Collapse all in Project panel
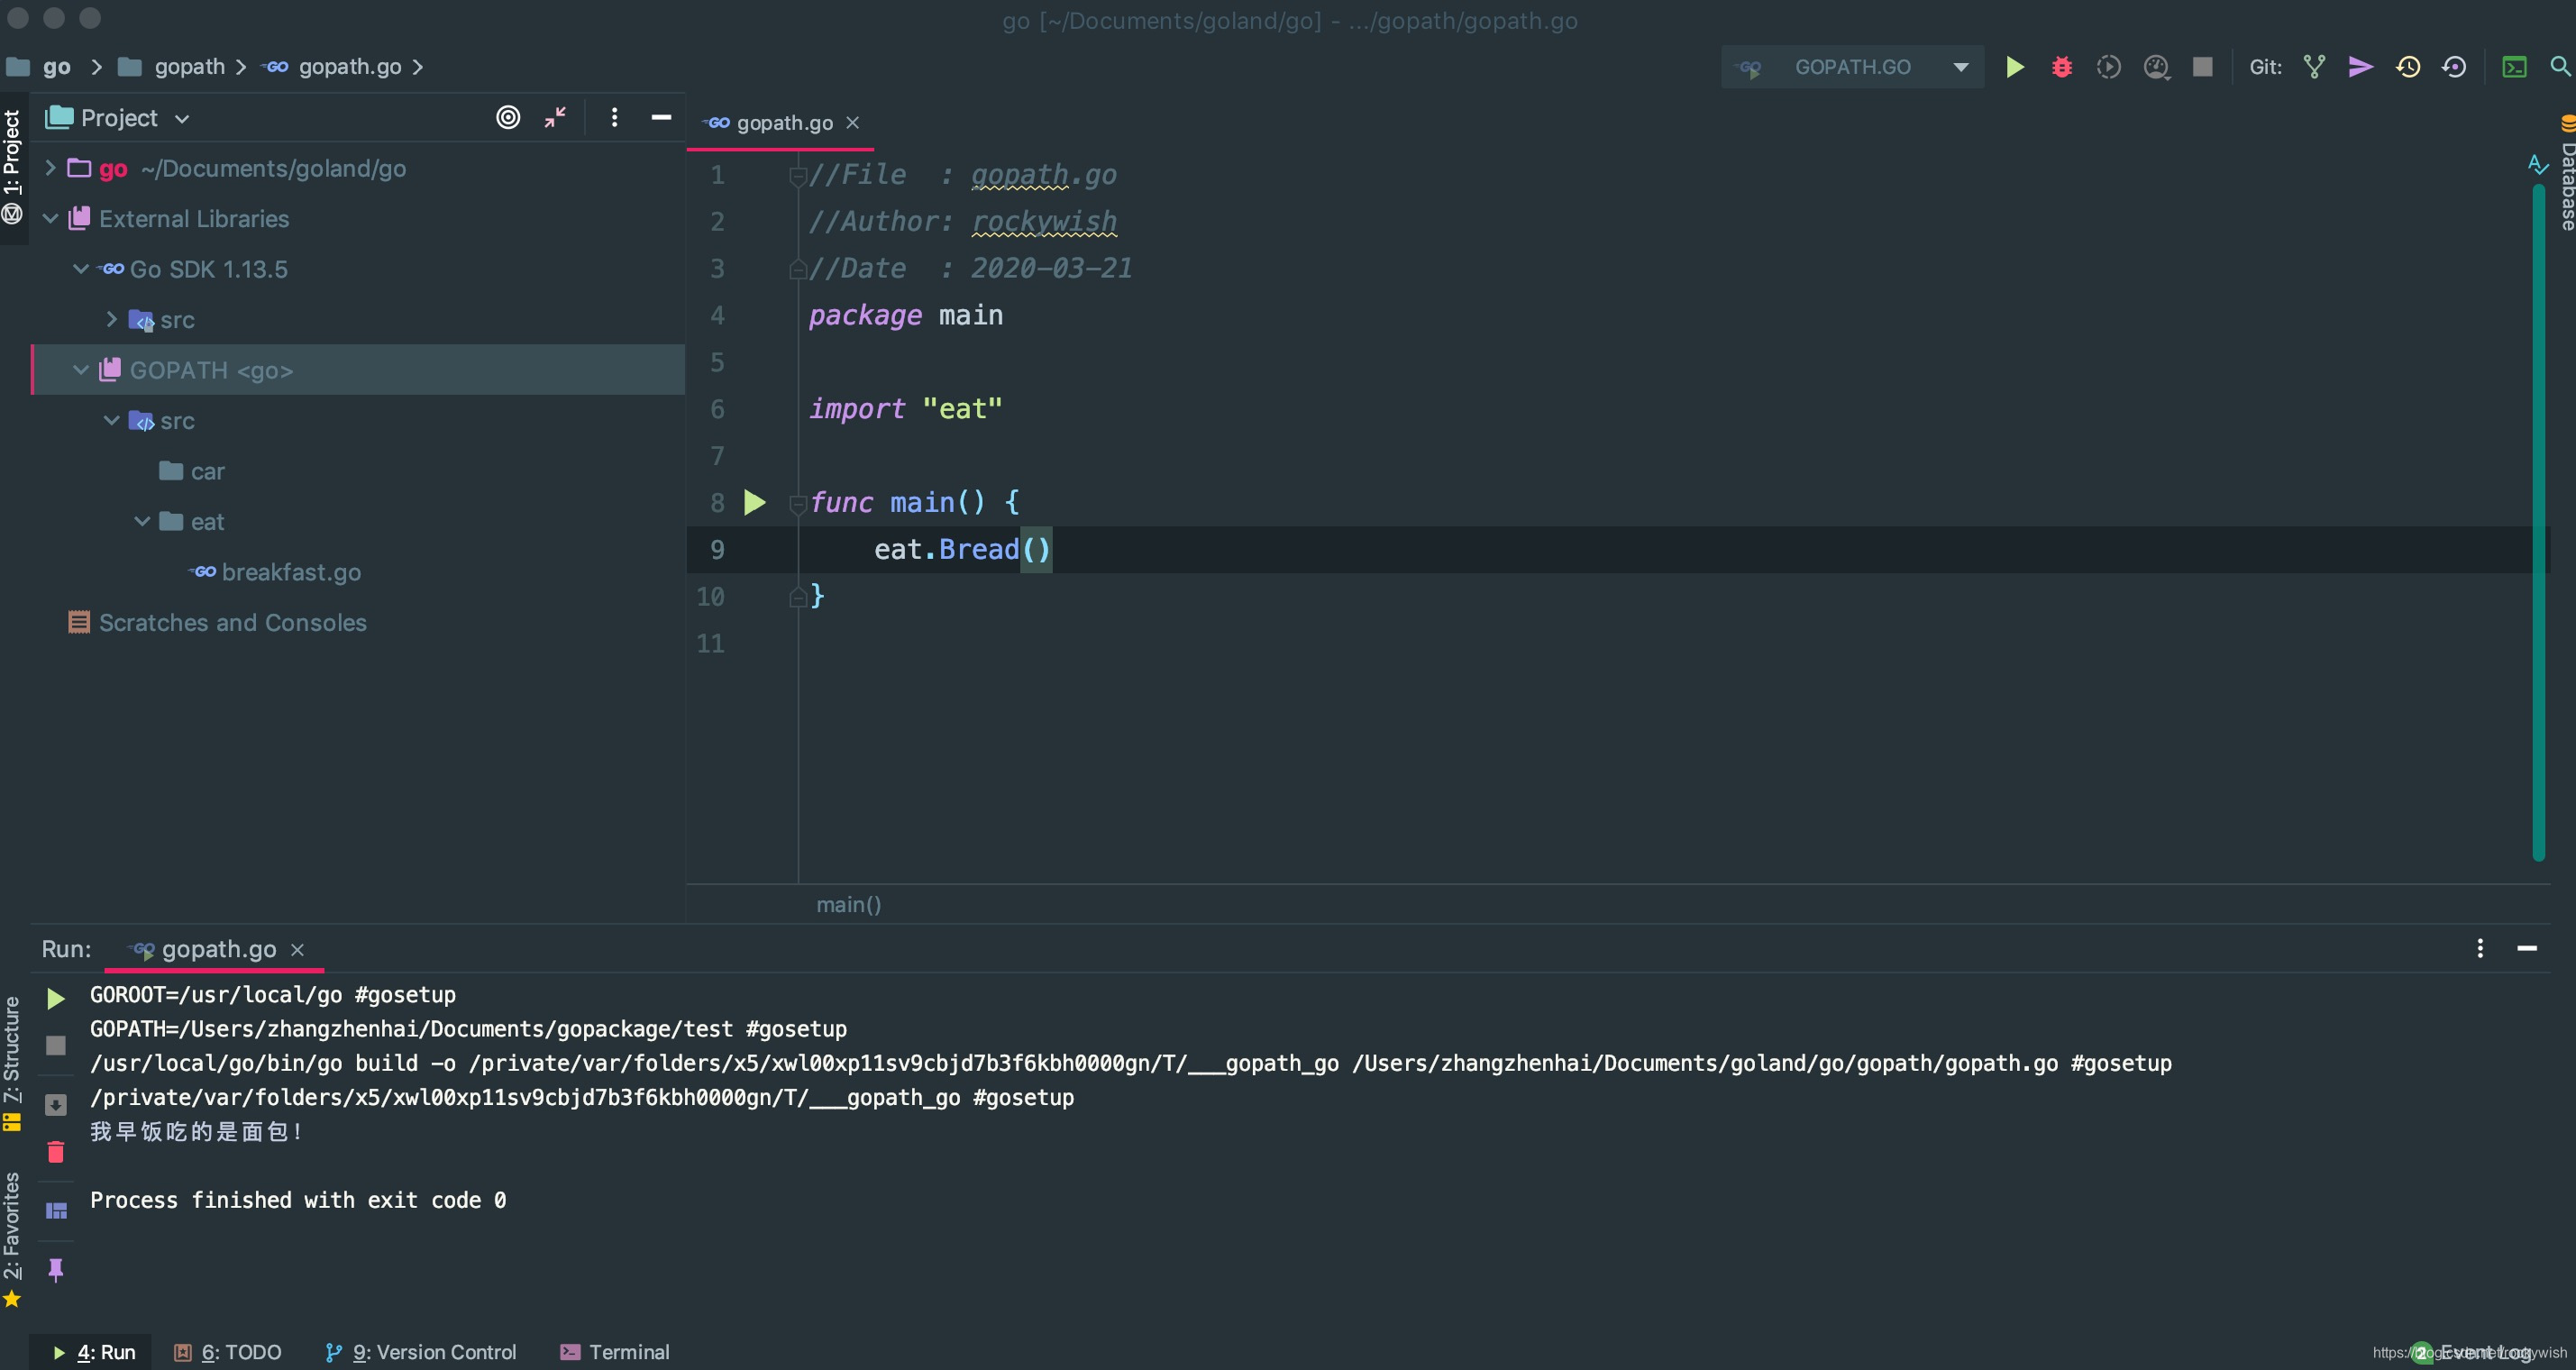Screen dimensions: 2576x1370 tap(555, 118)
